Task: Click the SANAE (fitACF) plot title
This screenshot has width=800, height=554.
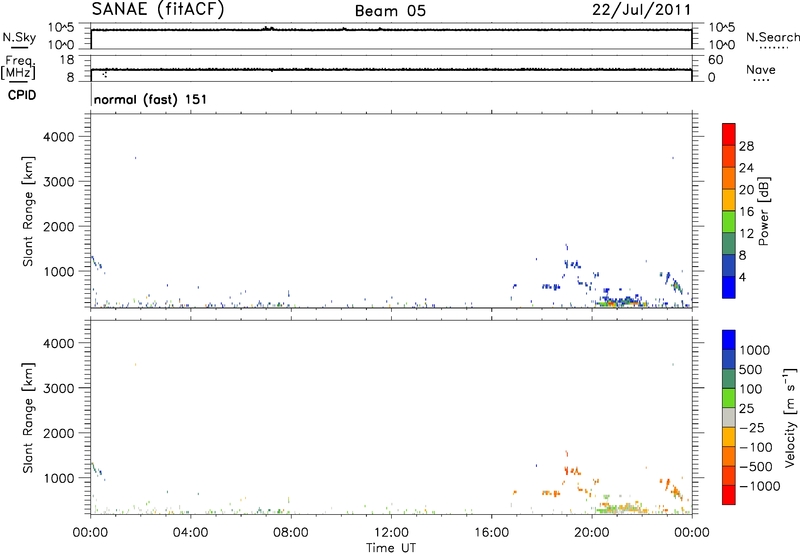Action: click(x=157, y=10)
